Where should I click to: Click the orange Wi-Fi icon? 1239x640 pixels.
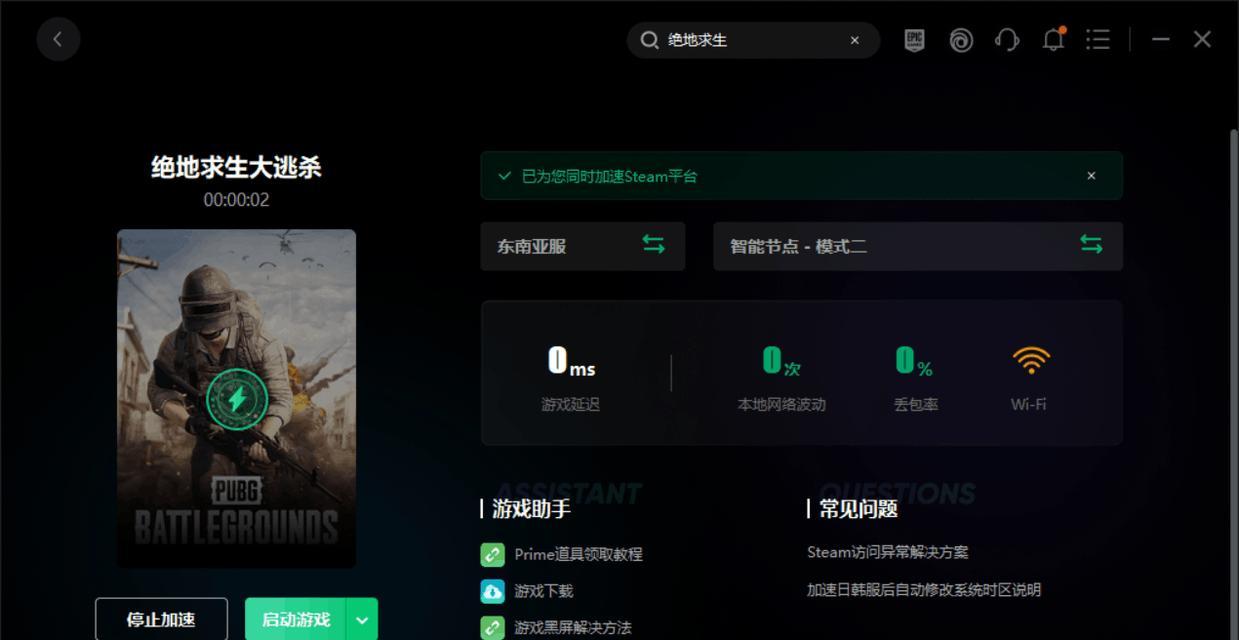(x=1031, y=360)
